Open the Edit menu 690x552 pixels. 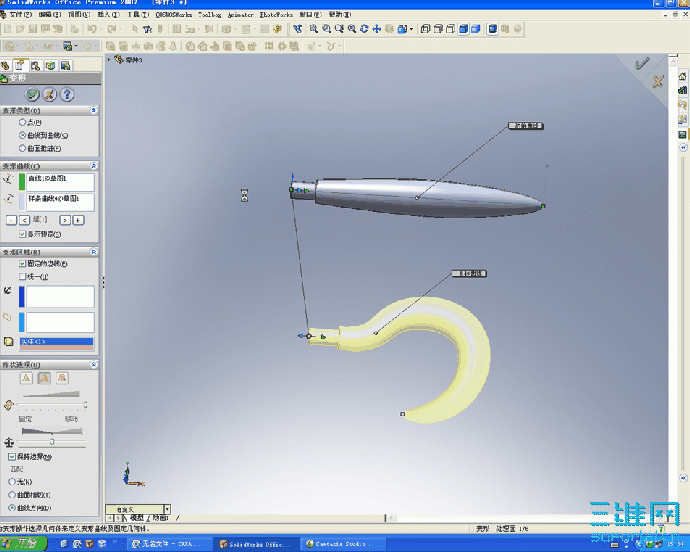point(50,15)
